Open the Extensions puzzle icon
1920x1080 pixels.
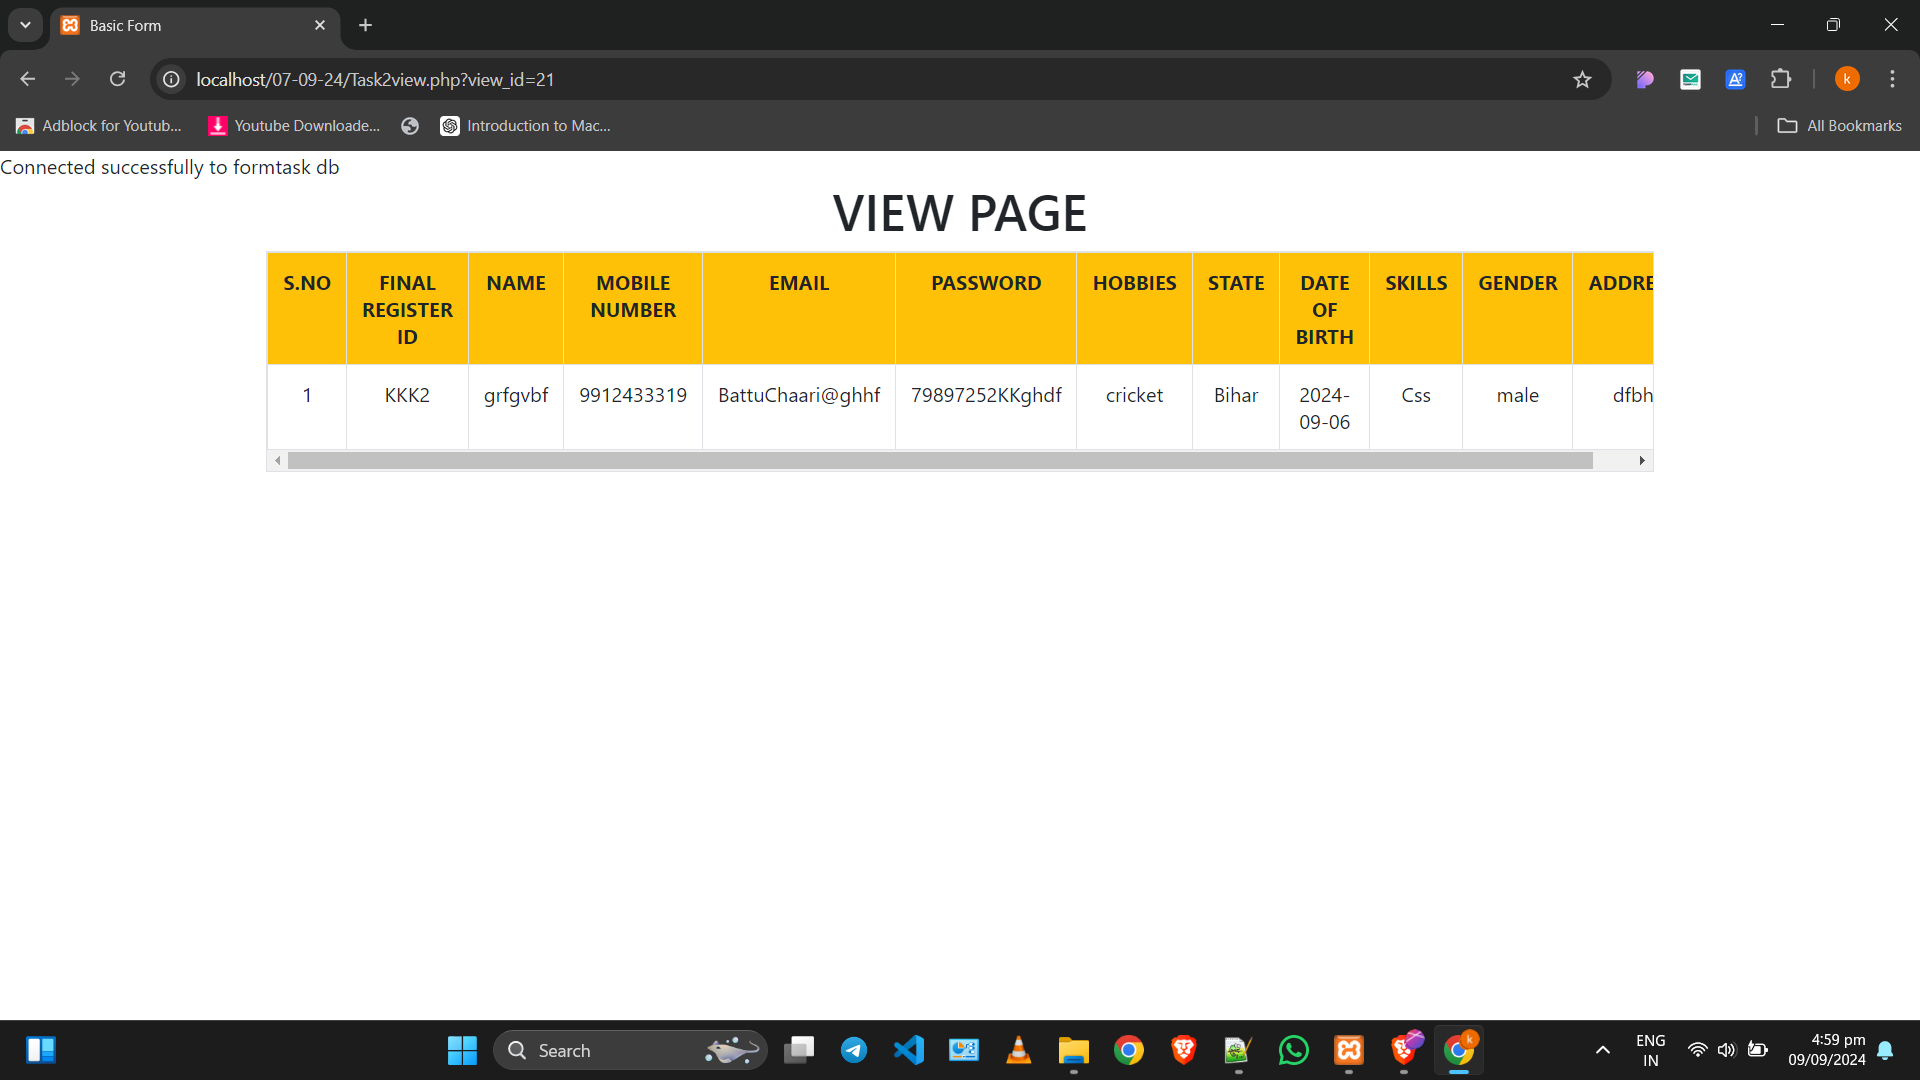tap(1781, 79)
